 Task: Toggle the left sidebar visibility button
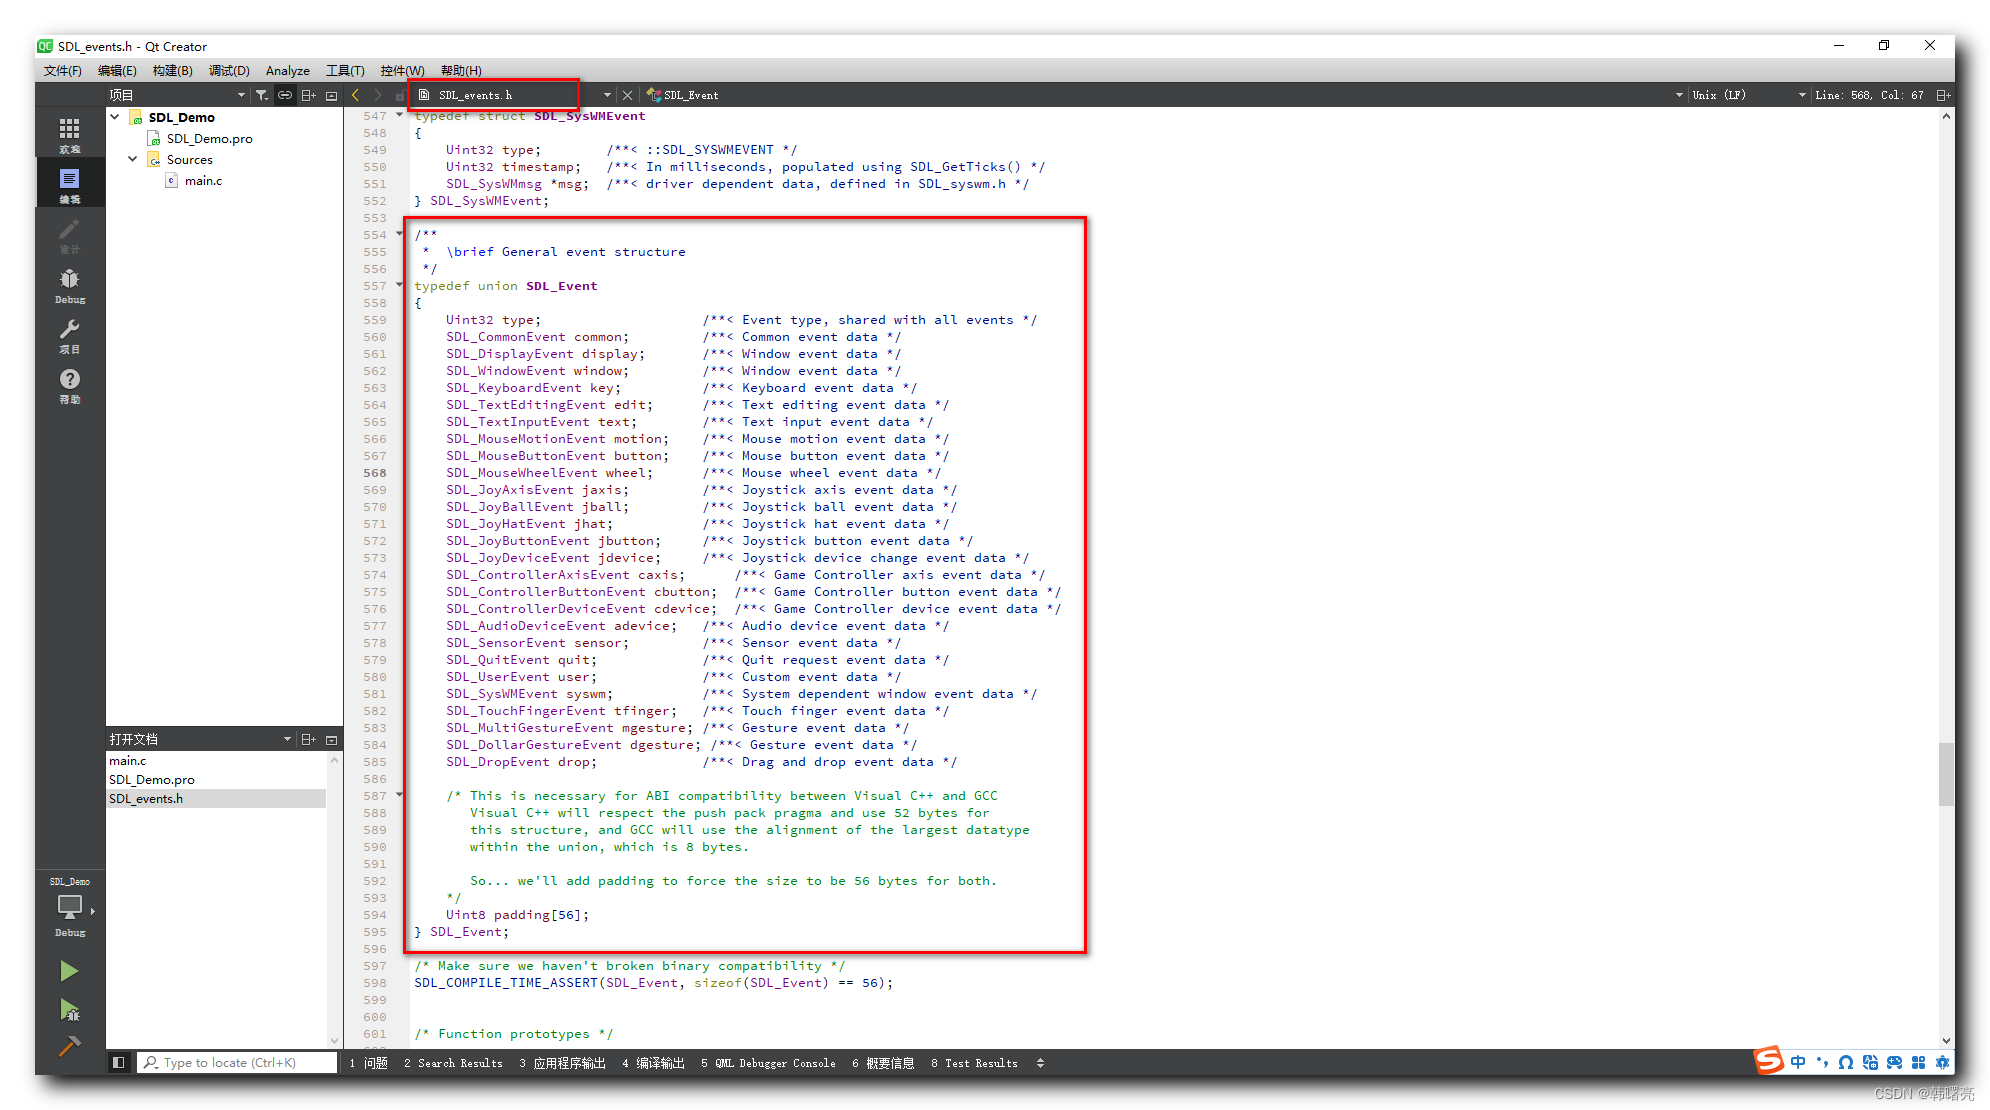[118, 1062]
